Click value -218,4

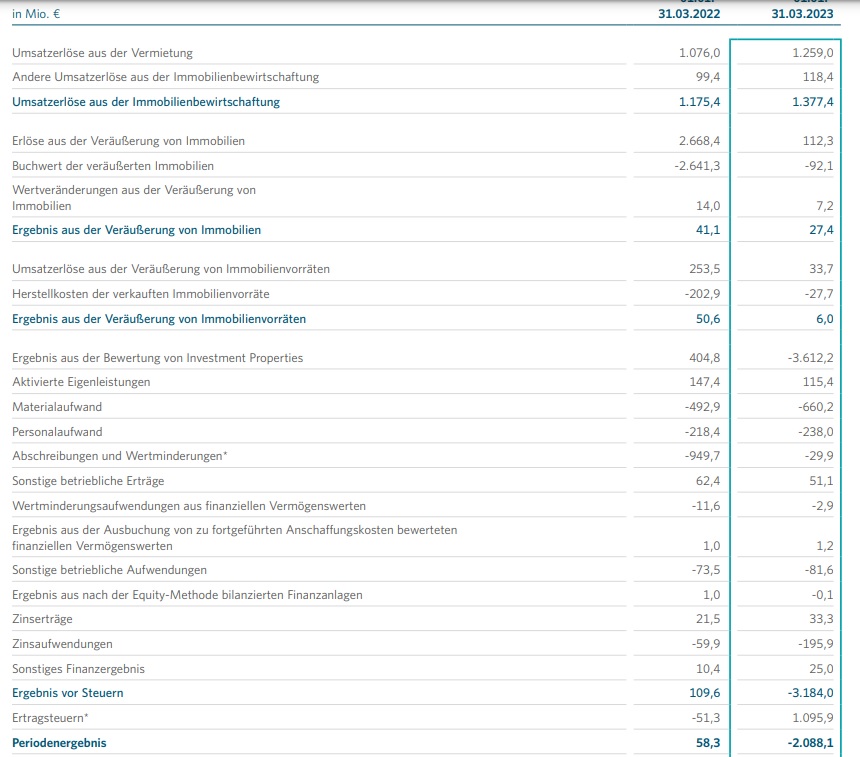702,432
